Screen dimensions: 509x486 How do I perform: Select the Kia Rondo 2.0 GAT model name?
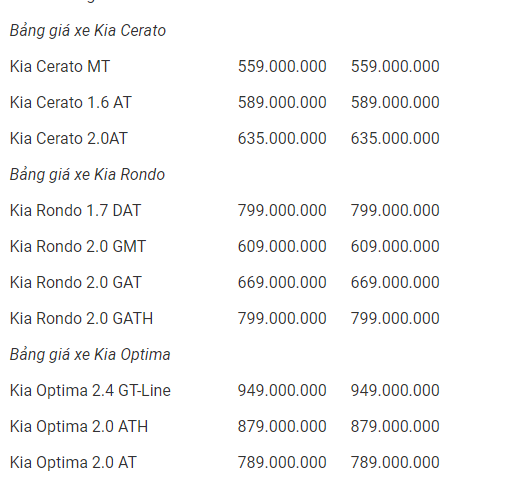coord(76,282)
